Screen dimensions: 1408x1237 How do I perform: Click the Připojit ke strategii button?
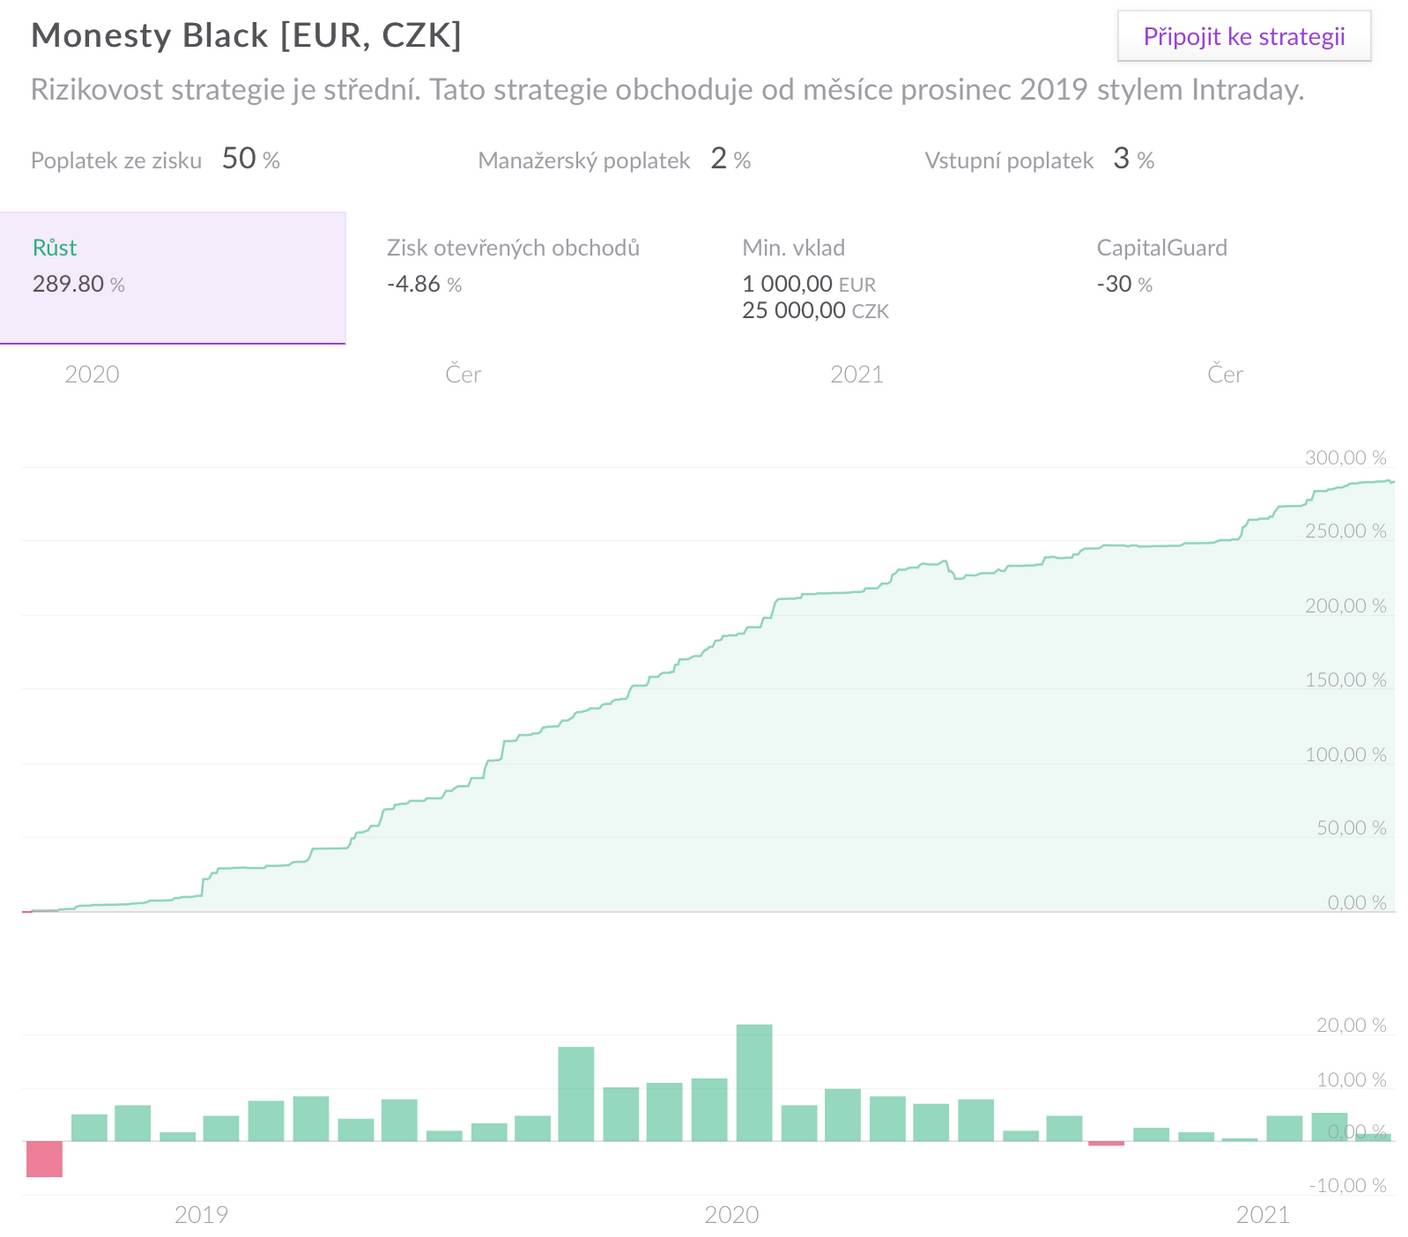pos(1244,37)
